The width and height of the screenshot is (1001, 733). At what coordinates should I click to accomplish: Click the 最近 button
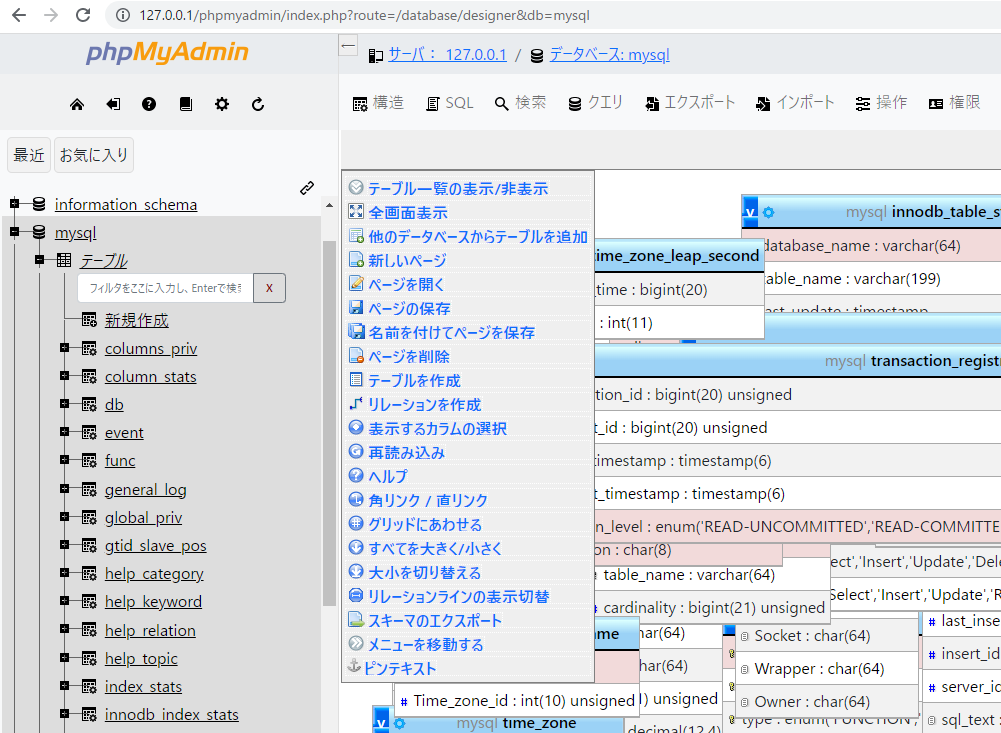click(29, 155)
